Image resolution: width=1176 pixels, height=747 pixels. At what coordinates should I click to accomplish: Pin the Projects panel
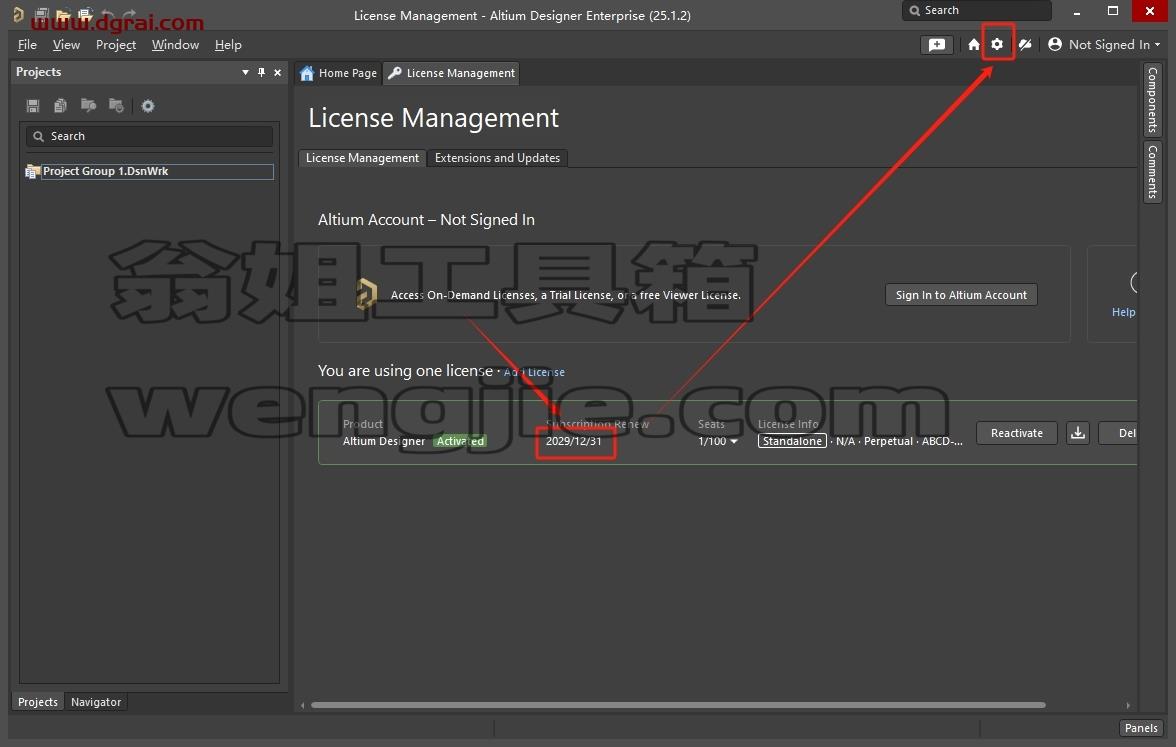261,72
